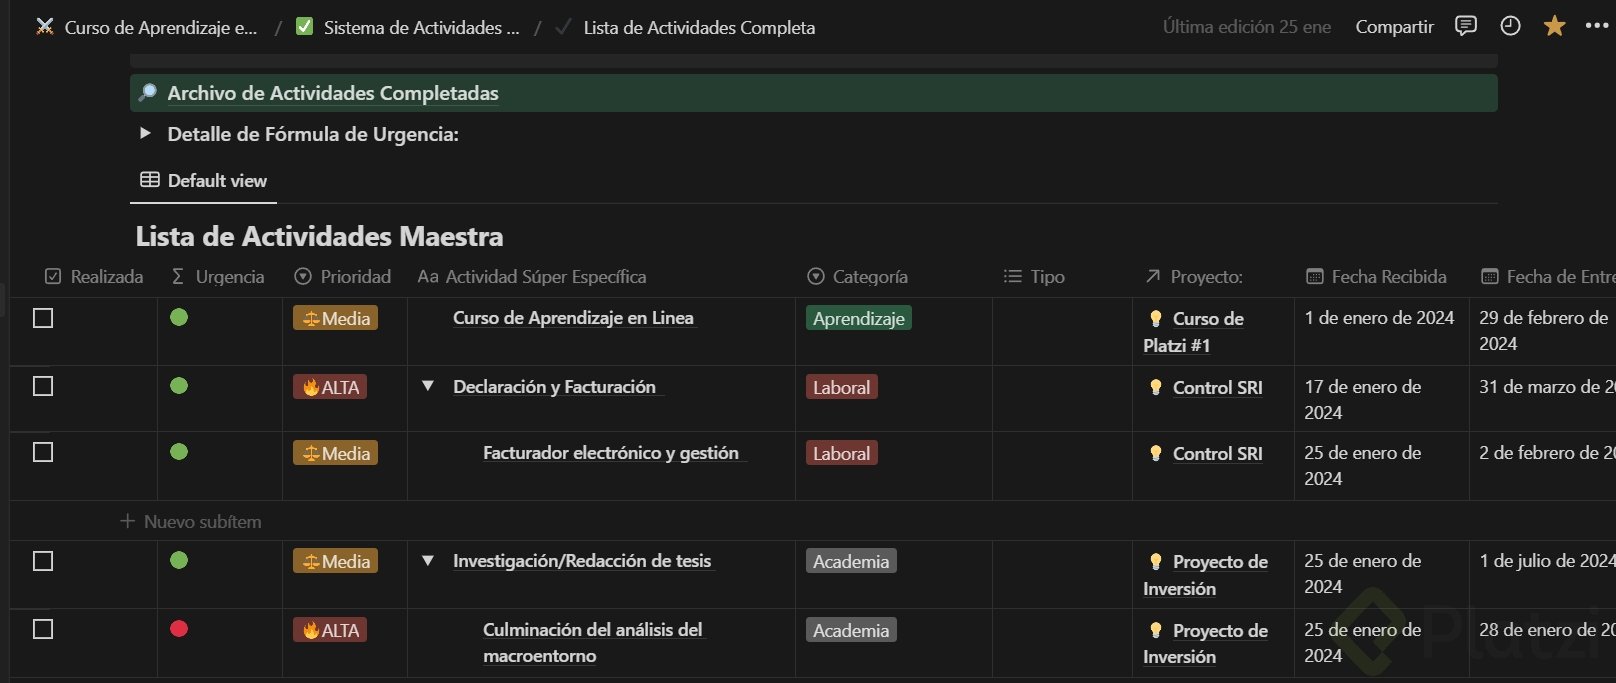Open the Prioridad column header menu
Image resolution: width=1616 pixels, height=683 pixels.
[343, 277]
